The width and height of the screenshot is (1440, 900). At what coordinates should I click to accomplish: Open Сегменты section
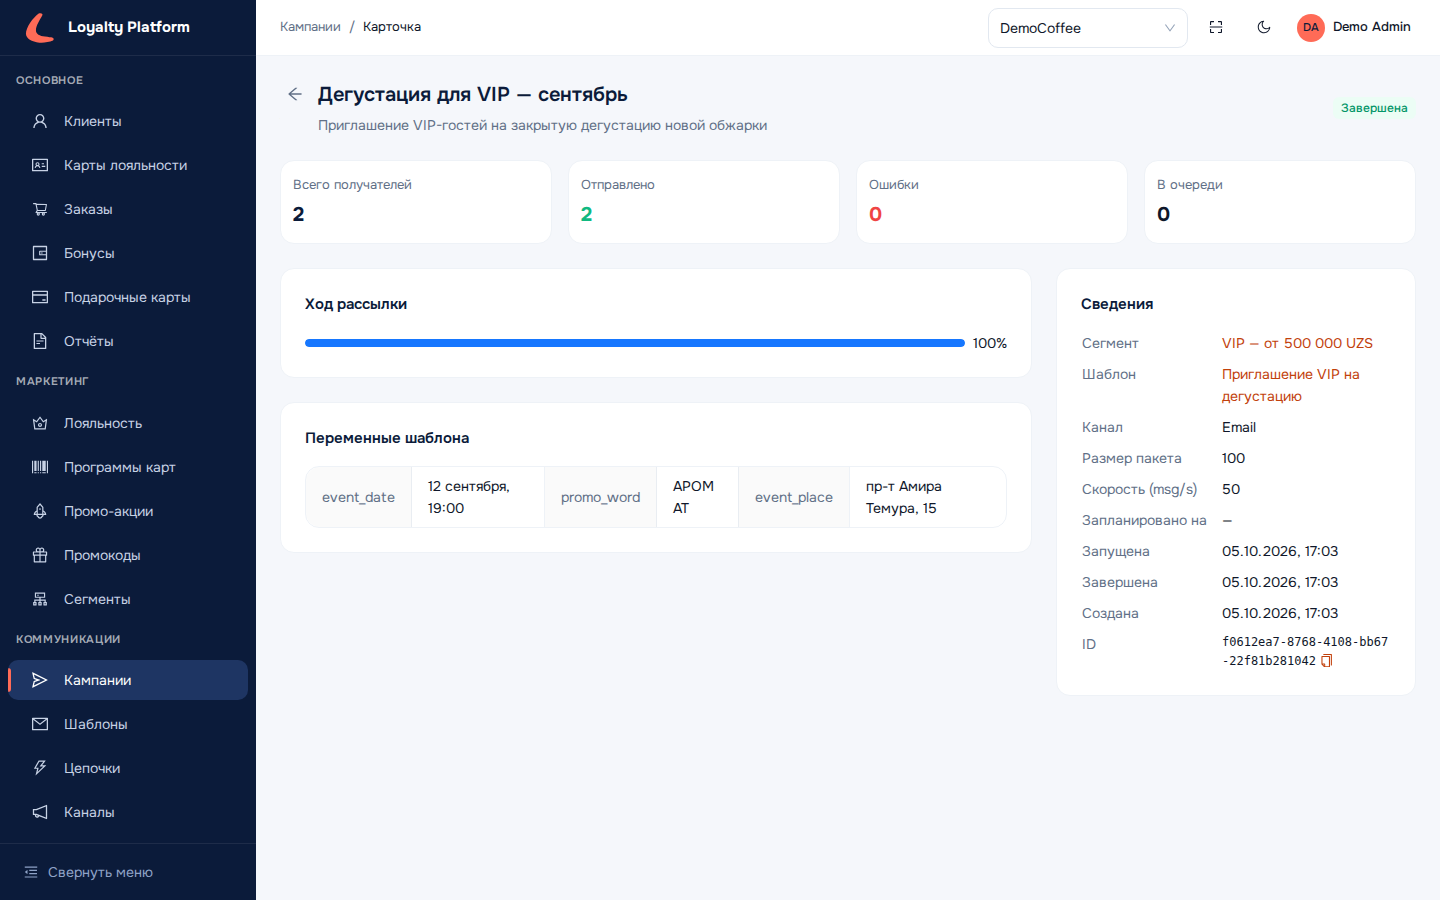(128, 599)
